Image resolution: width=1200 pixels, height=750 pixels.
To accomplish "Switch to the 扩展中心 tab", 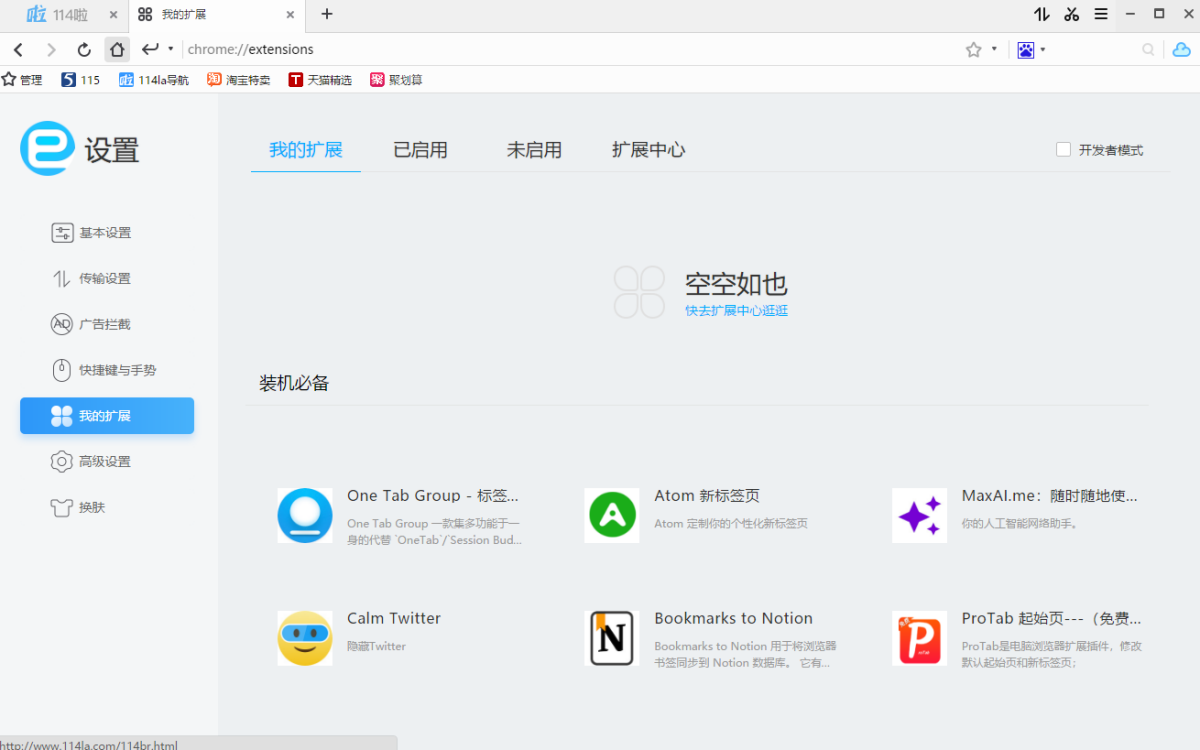I will [648, 150].
